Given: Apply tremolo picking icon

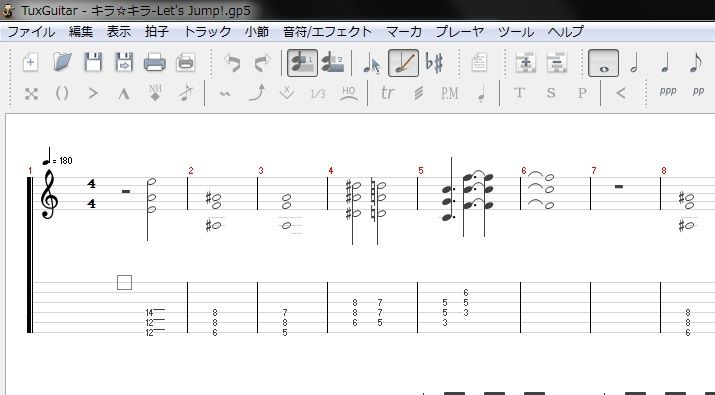Looking at the screenshot, I should tap(418, 94).
